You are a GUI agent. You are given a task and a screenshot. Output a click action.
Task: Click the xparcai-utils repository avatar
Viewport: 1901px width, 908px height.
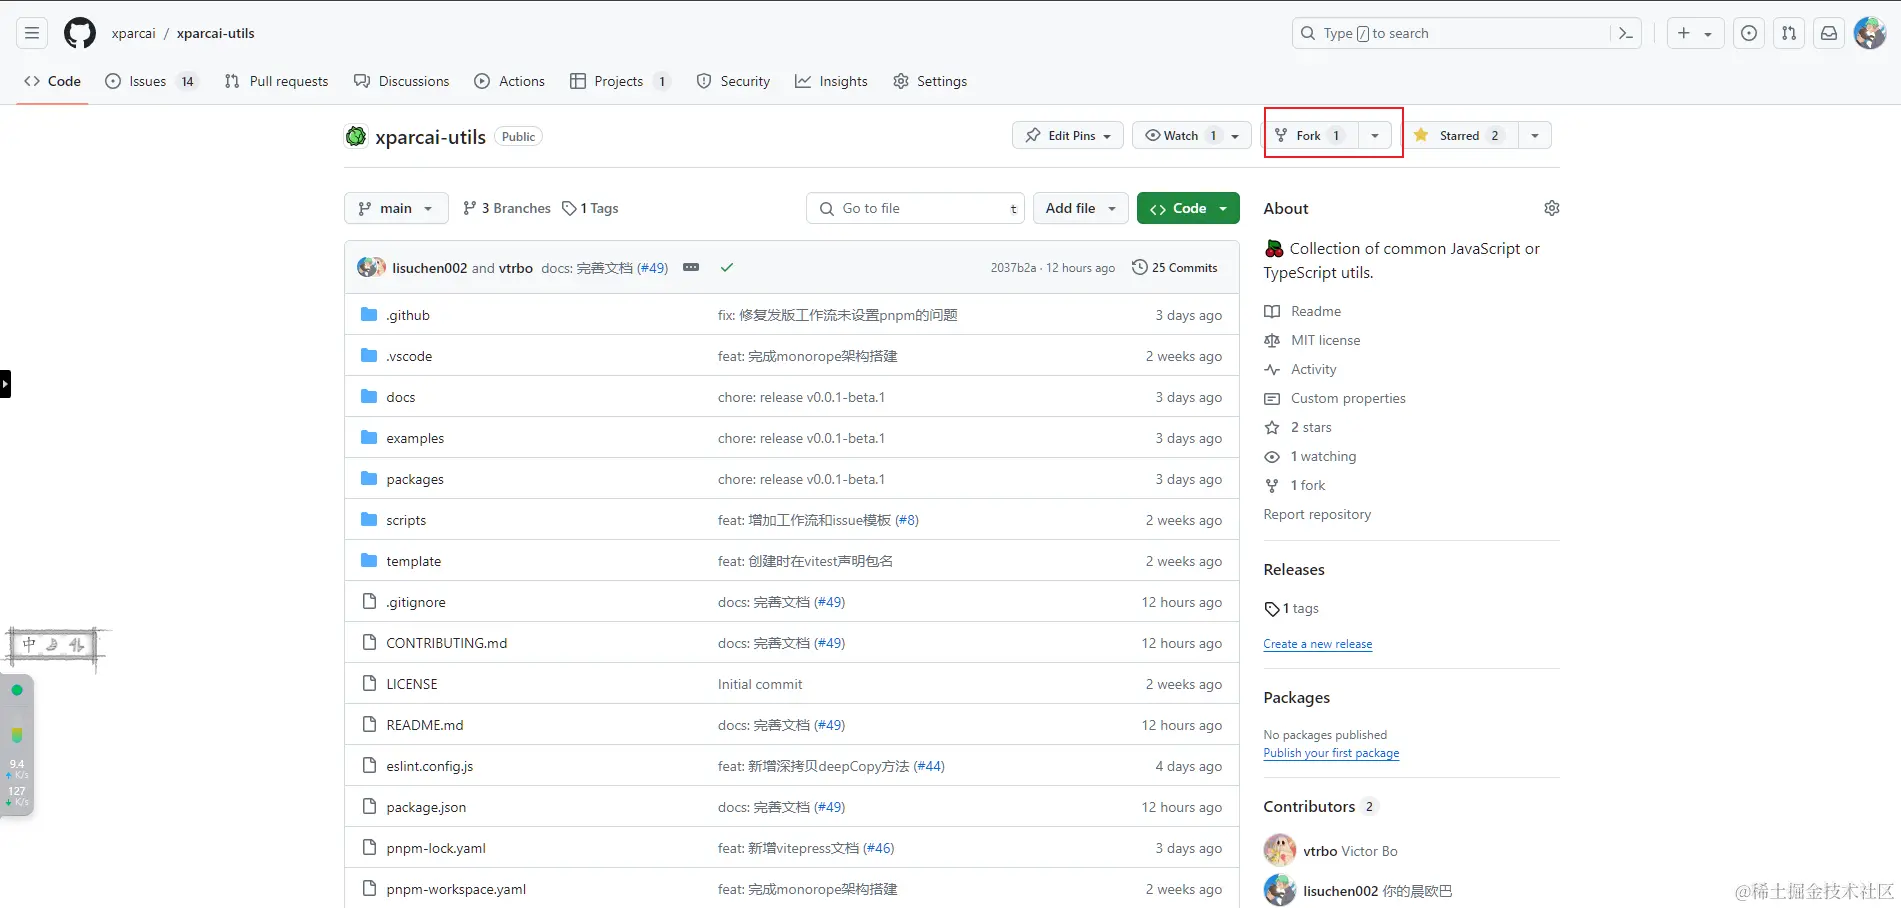pos(356,136)
